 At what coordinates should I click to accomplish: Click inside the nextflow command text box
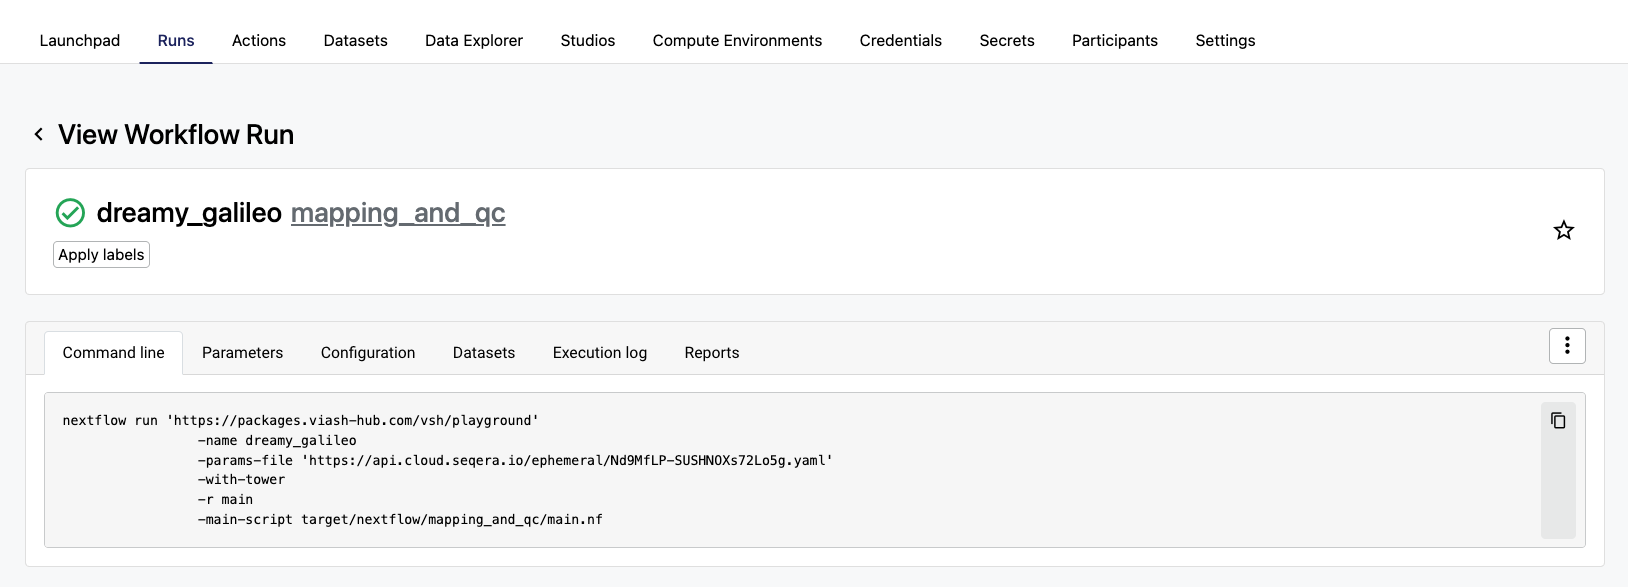point(790,470)
